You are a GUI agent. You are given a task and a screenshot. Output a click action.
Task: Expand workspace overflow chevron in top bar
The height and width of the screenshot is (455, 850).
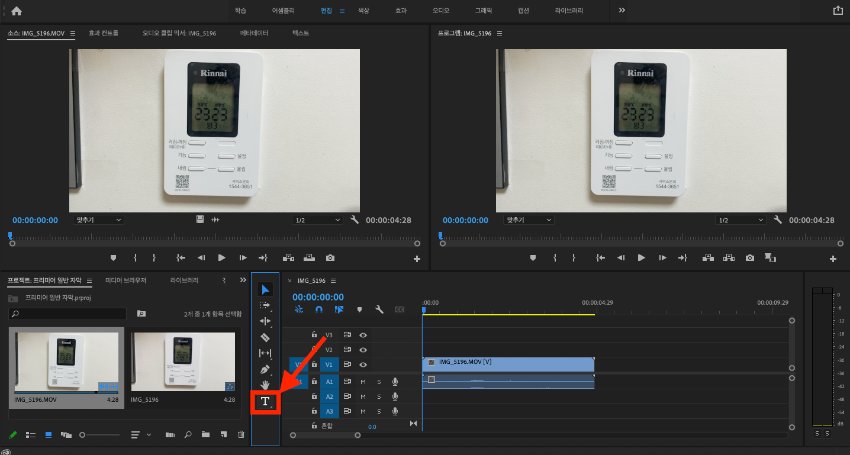coord(622,10)
